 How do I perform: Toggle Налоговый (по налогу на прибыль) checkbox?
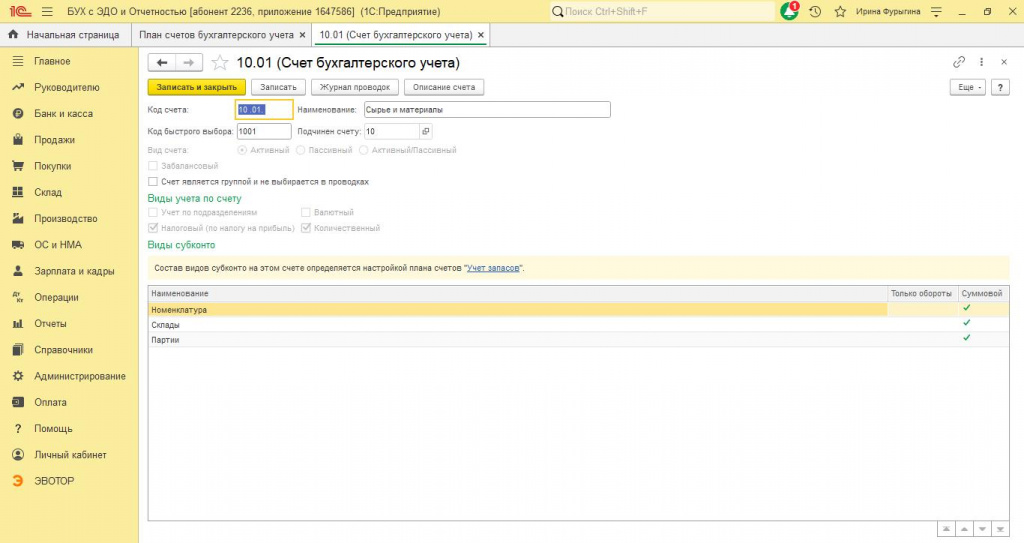coord(153,228)
